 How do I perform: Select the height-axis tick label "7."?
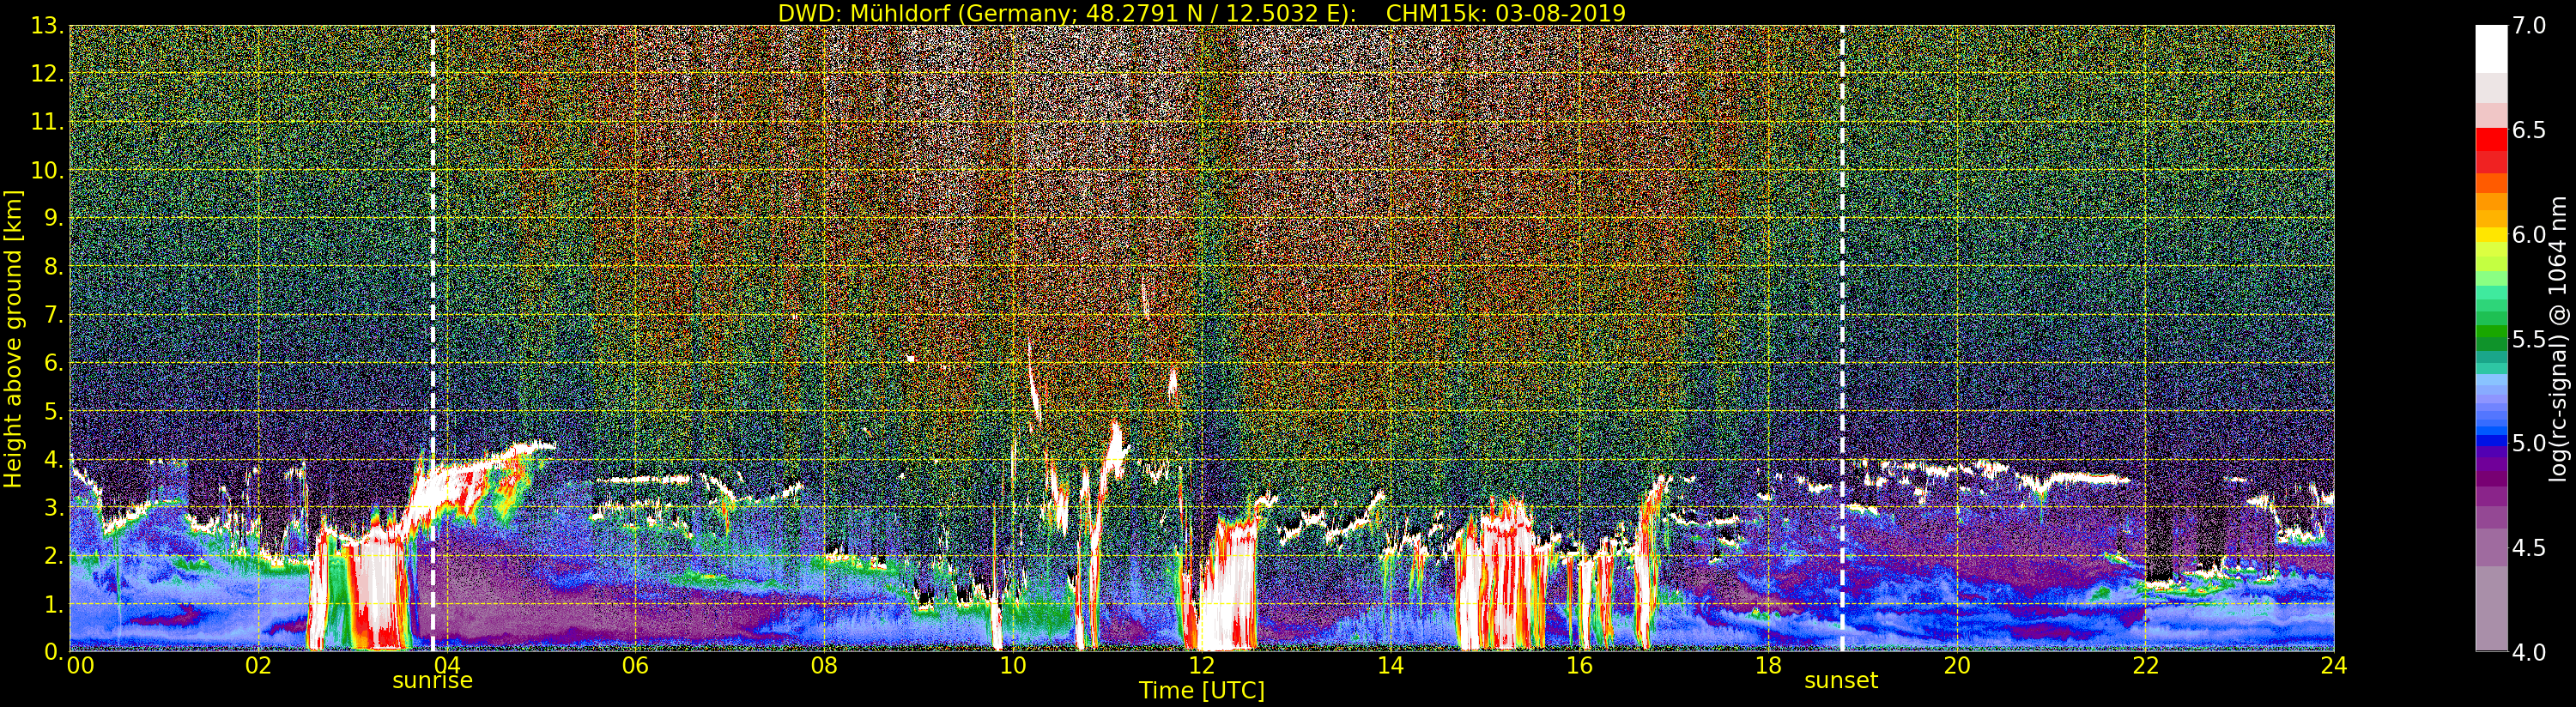tap(53, 315)
